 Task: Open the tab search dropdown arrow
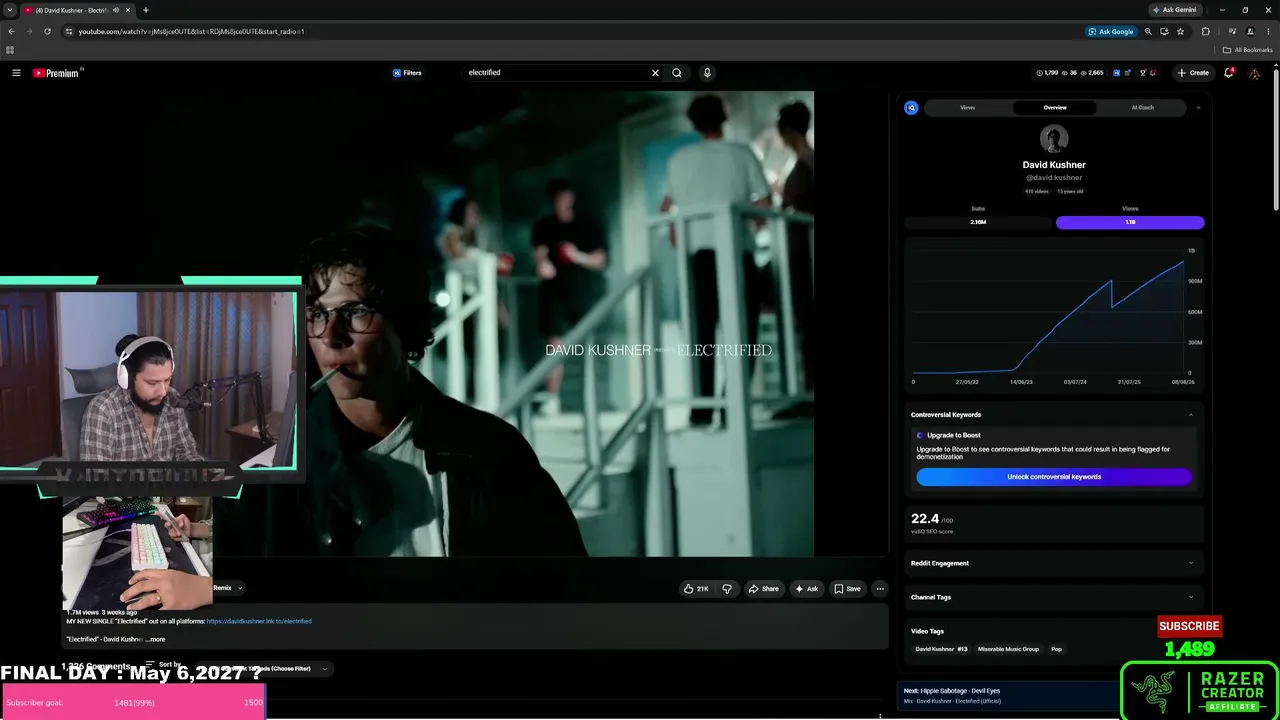pos(9,10)
